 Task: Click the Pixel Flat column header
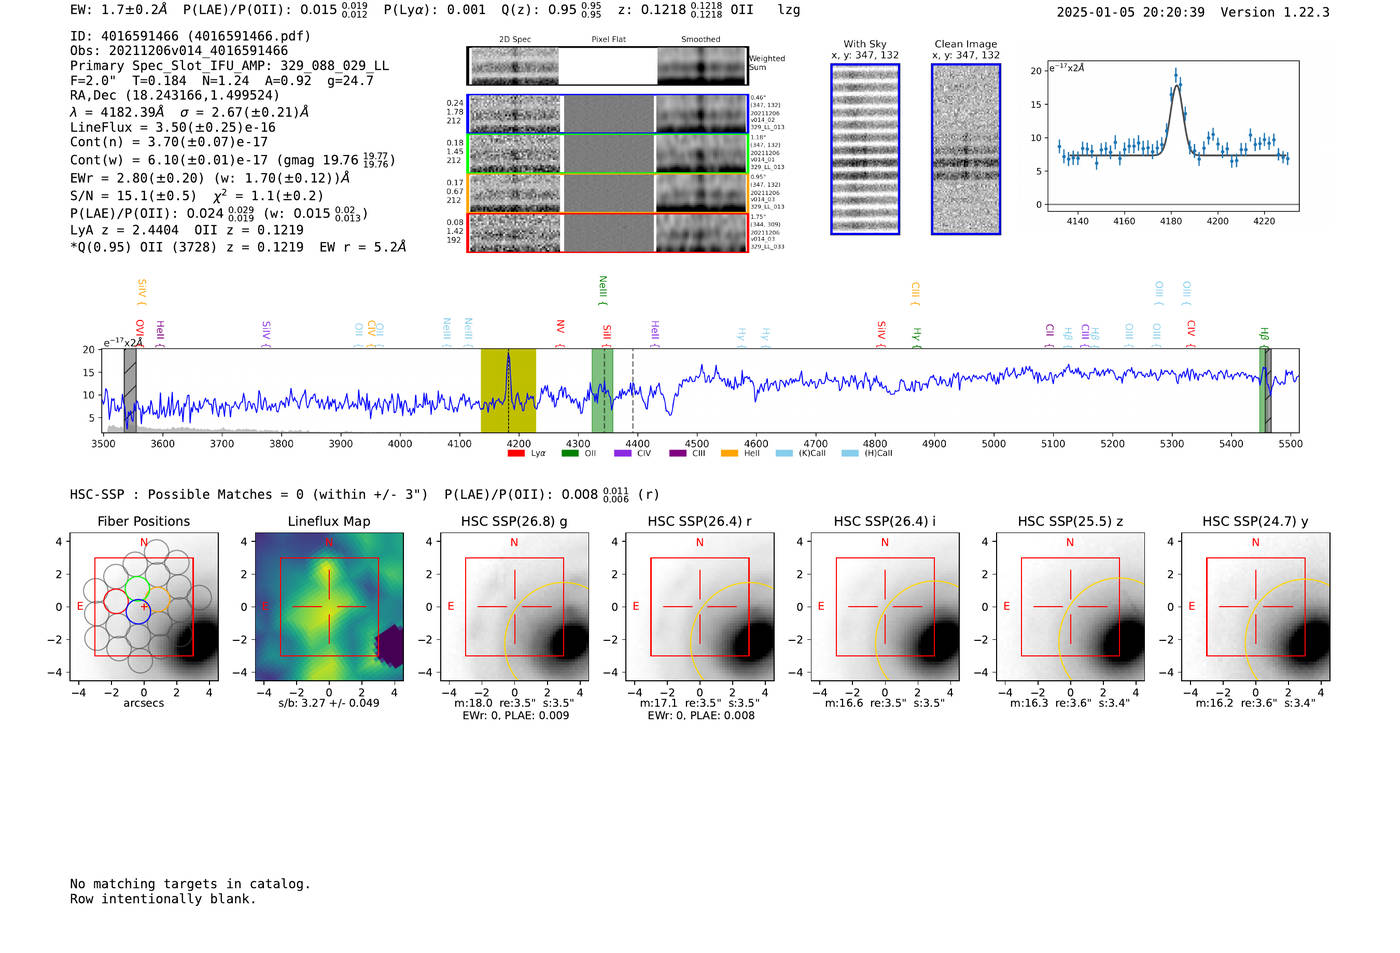(608, 40)
